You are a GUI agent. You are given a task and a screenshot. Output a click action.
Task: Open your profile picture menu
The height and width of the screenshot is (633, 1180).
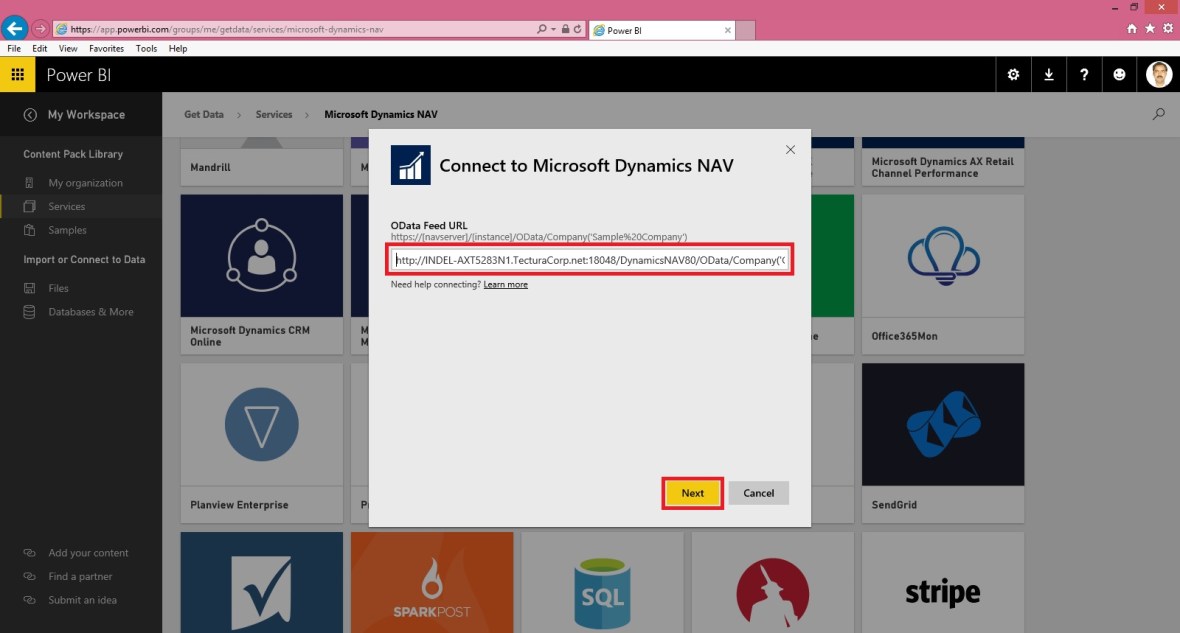tap(1158, 74)
